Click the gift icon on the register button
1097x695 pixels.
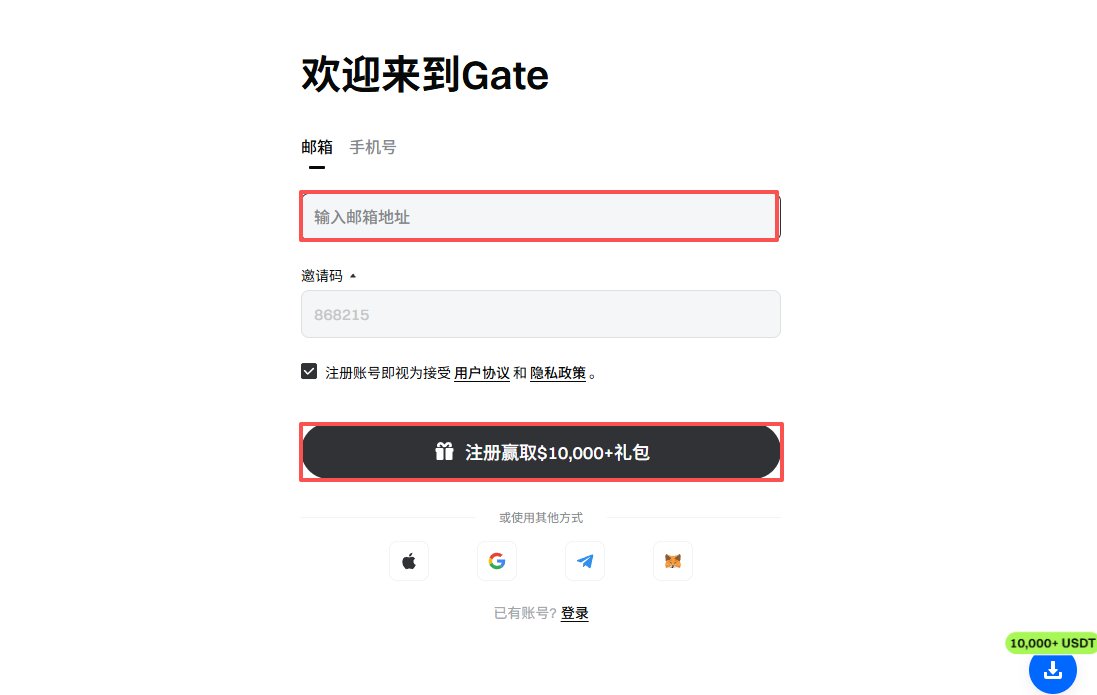tap(444, 451)
